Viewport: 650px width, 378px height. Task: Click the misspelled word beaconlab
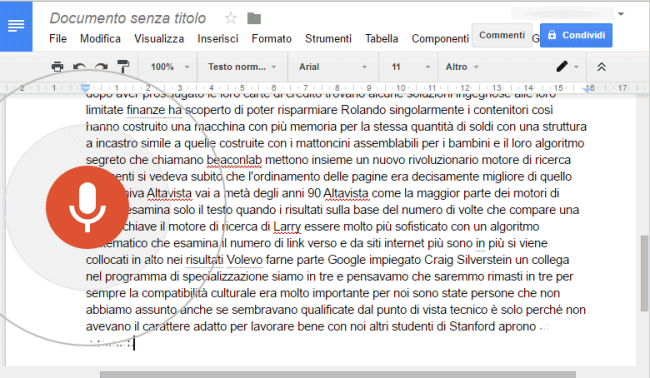click(x=234, y=160)
